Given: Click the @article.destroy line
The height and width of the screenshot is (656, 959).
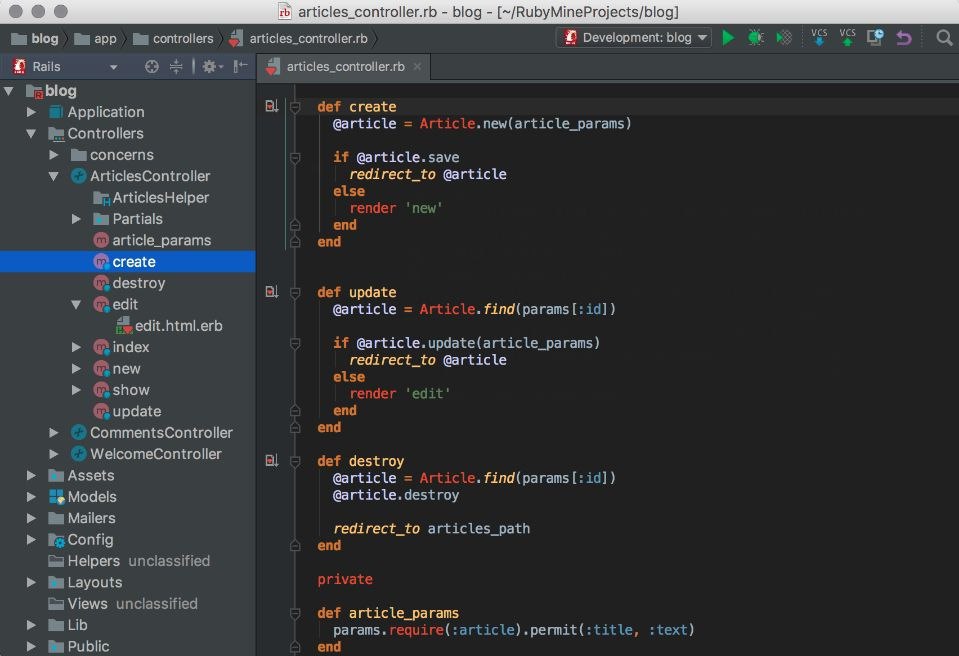Looking at the screenshot, I should click(396, 495).
